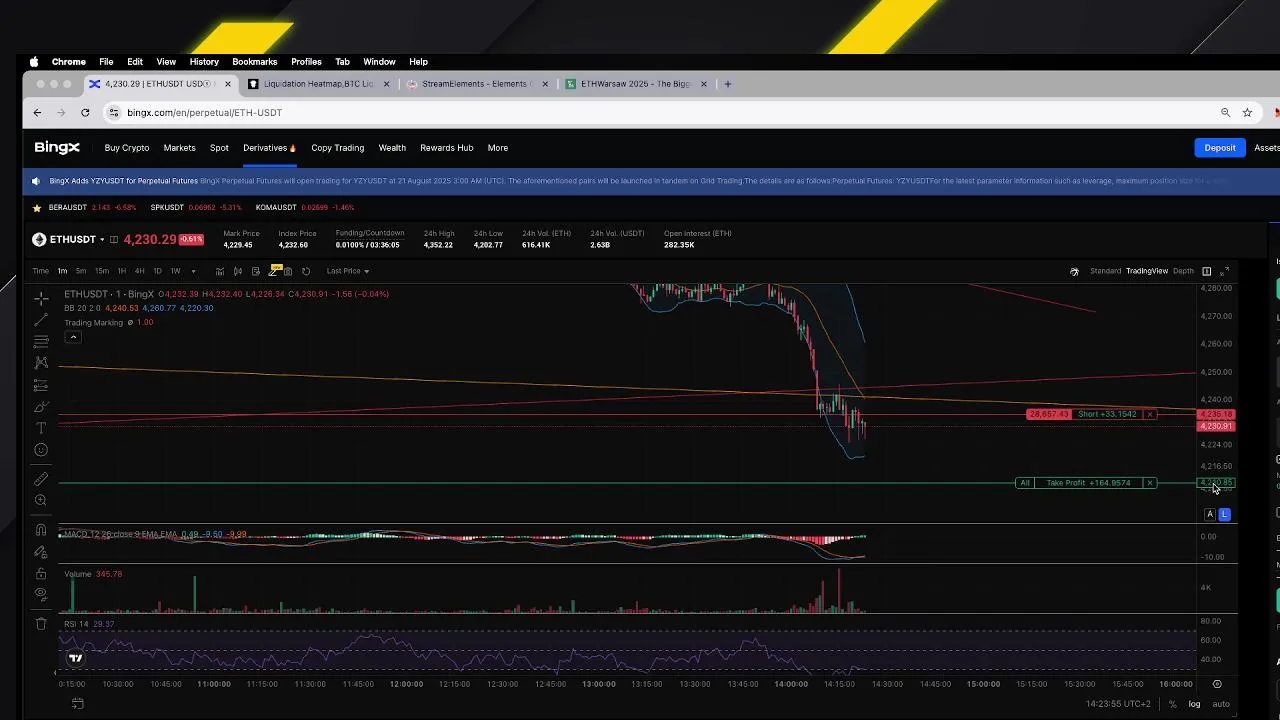Open the Profiles menu in menu bar
The image size is (1280, 720).
[x=306, y=62]
